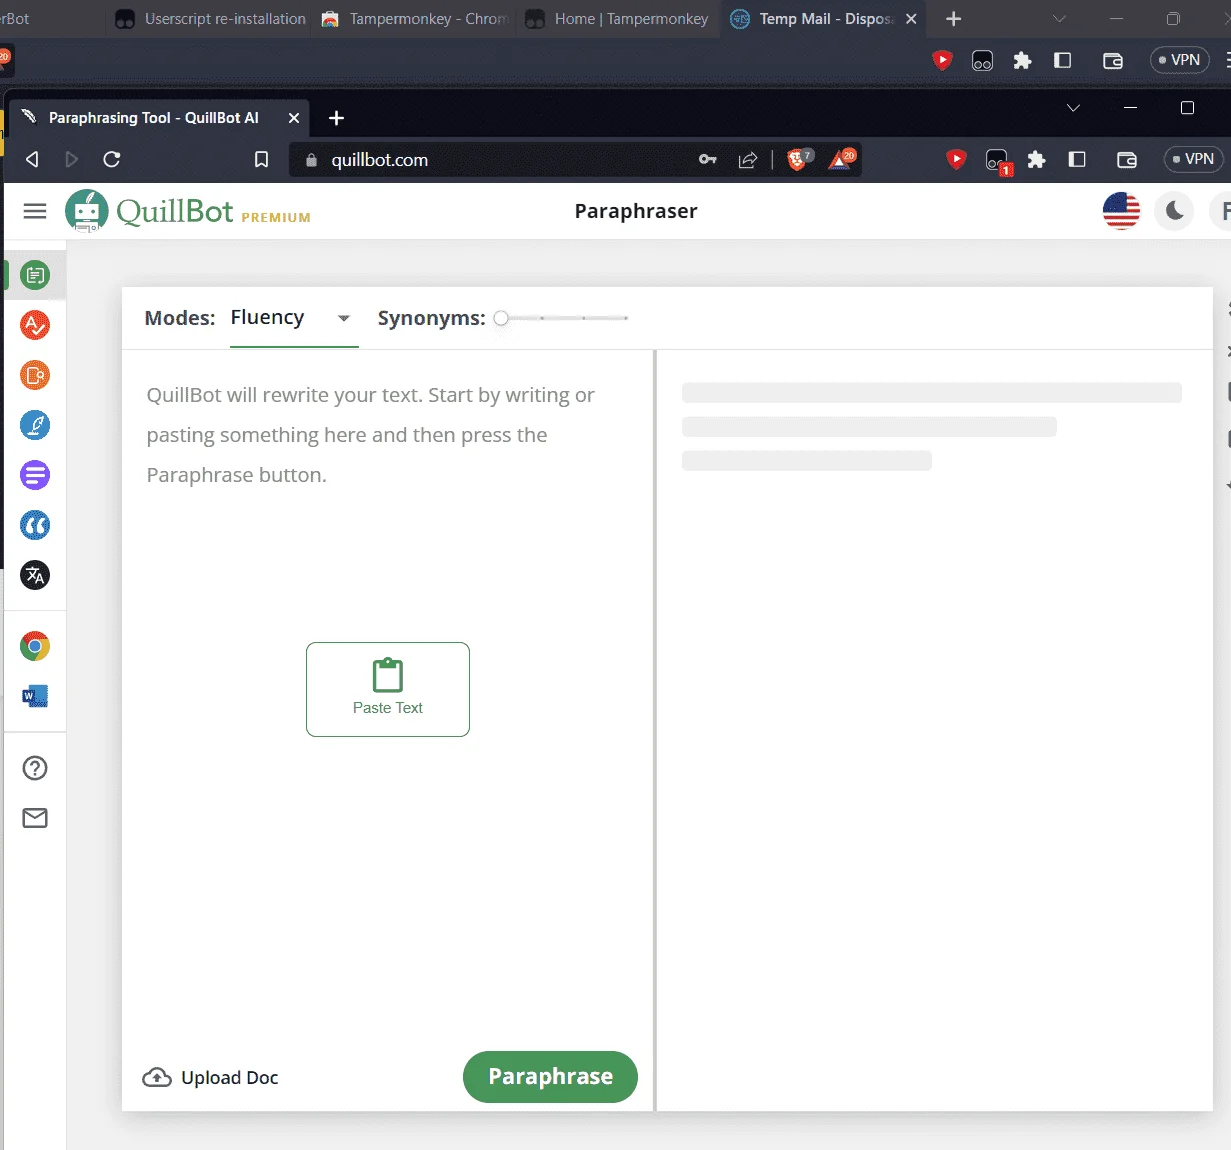The height and width of the screenshot is (1150, 1231).
Task: Open Paraphraser tool in sidebar
Action: click(35, 275)
